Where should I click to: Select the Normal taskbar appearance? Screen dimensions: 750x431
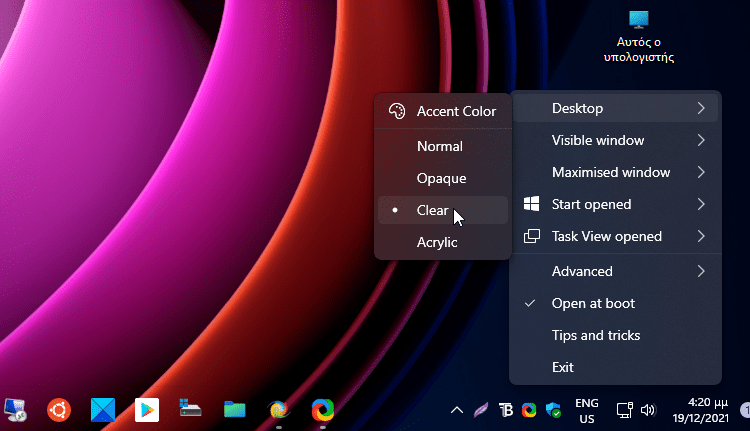tap(443, 146)
